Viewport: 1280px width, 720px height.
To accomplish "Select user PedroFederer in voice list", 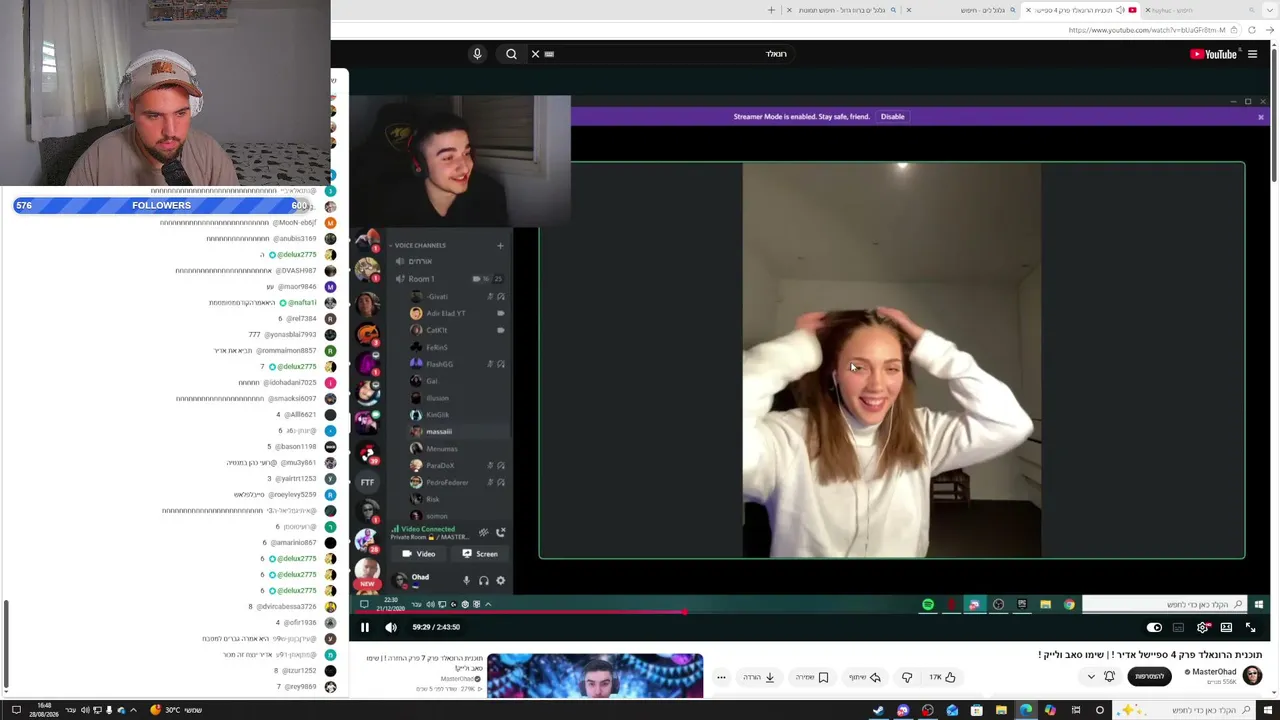I will [x=446, y=483].
